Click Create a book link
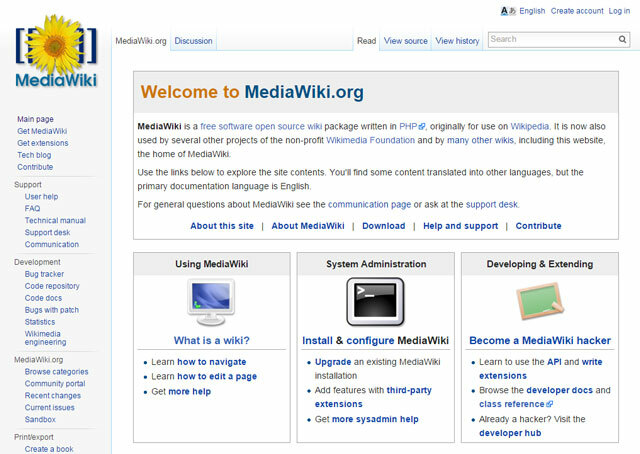 pos(49,449)
